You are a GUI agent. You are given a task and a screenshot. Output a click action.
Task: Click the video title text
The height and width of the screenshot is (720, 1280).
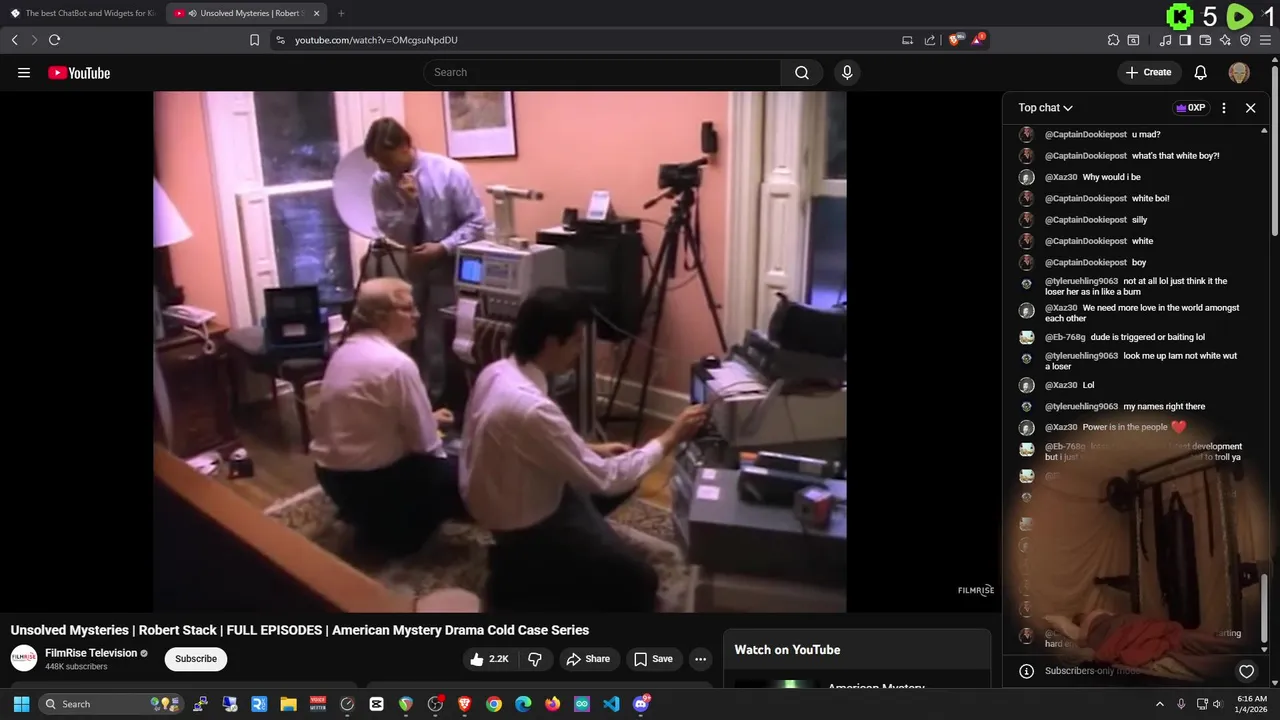299,630
